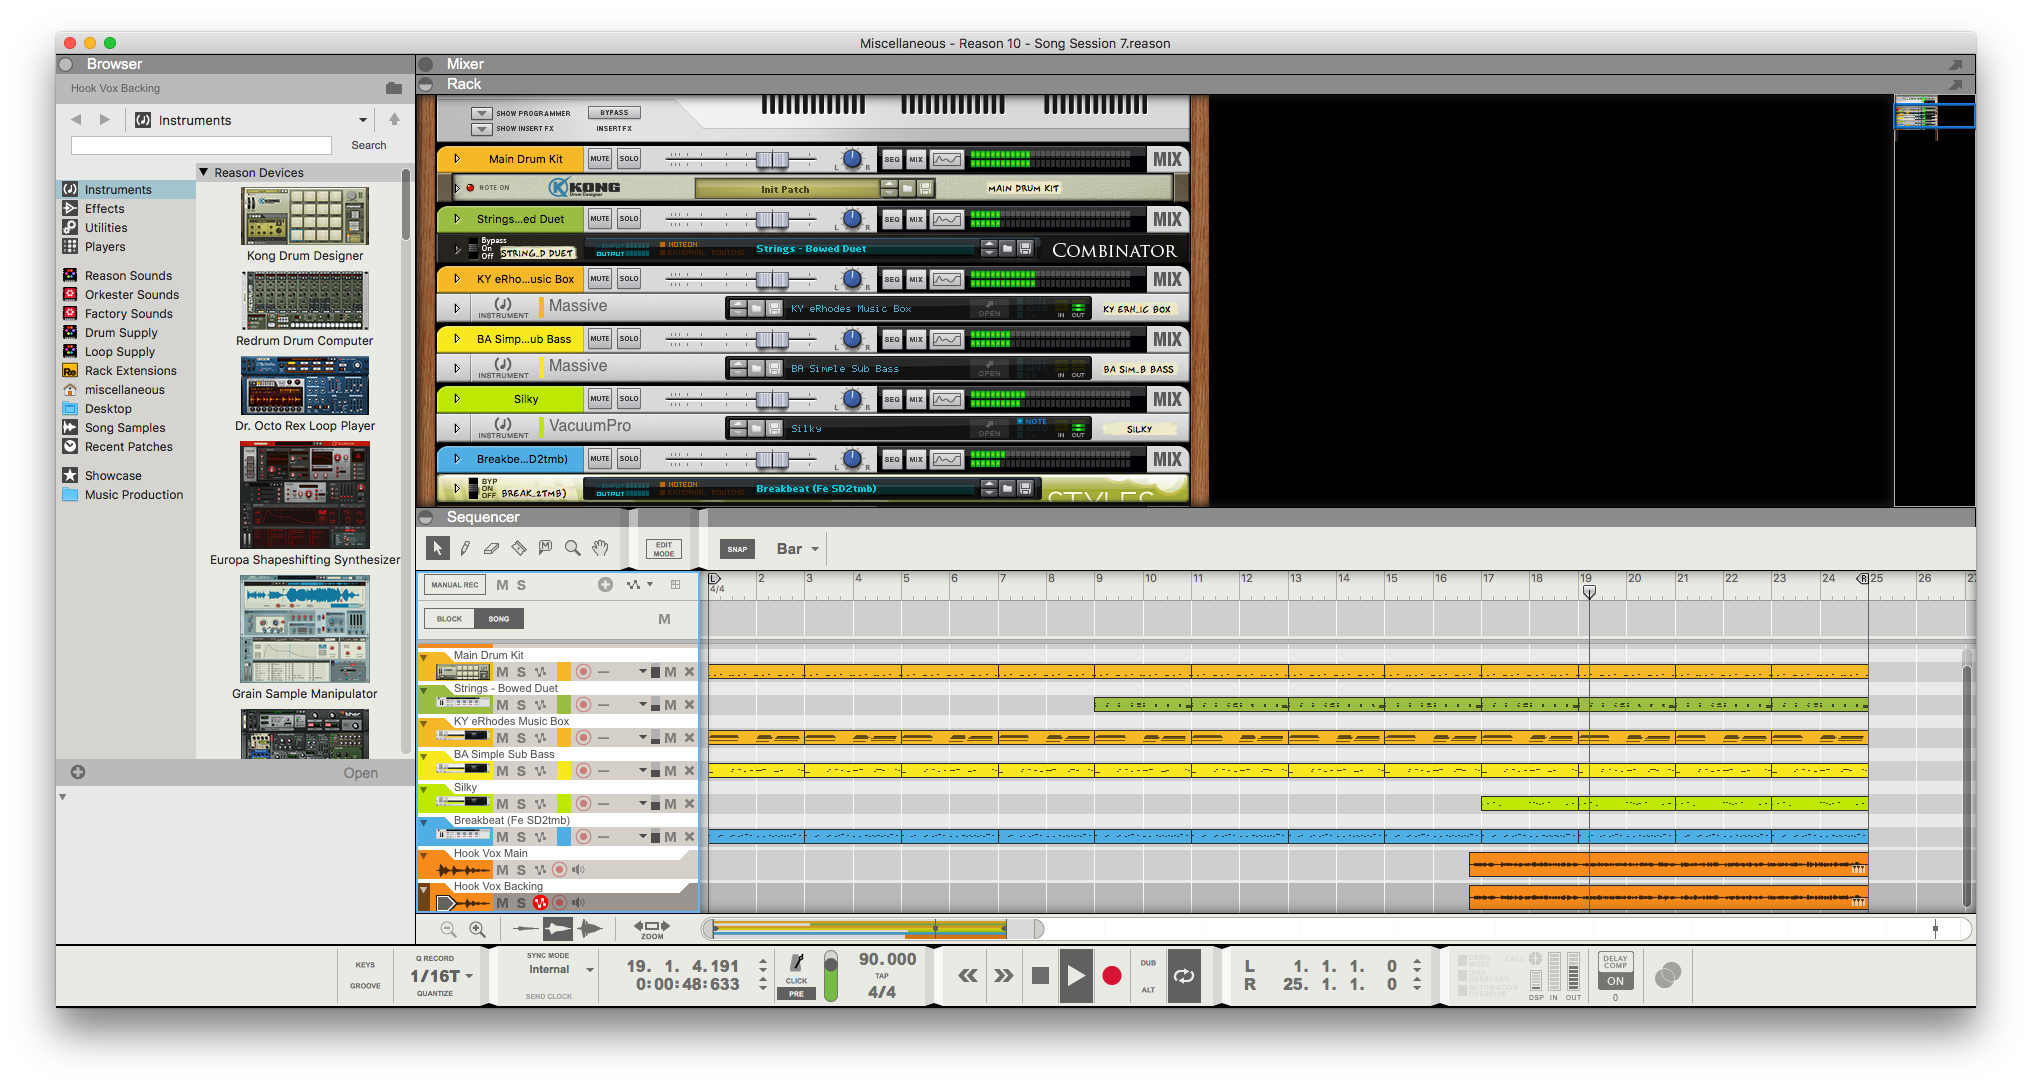The width and height of the screenshot is (2032, 1088).
Task: Click the Browser search input field
Action: (x=201, y=146)
